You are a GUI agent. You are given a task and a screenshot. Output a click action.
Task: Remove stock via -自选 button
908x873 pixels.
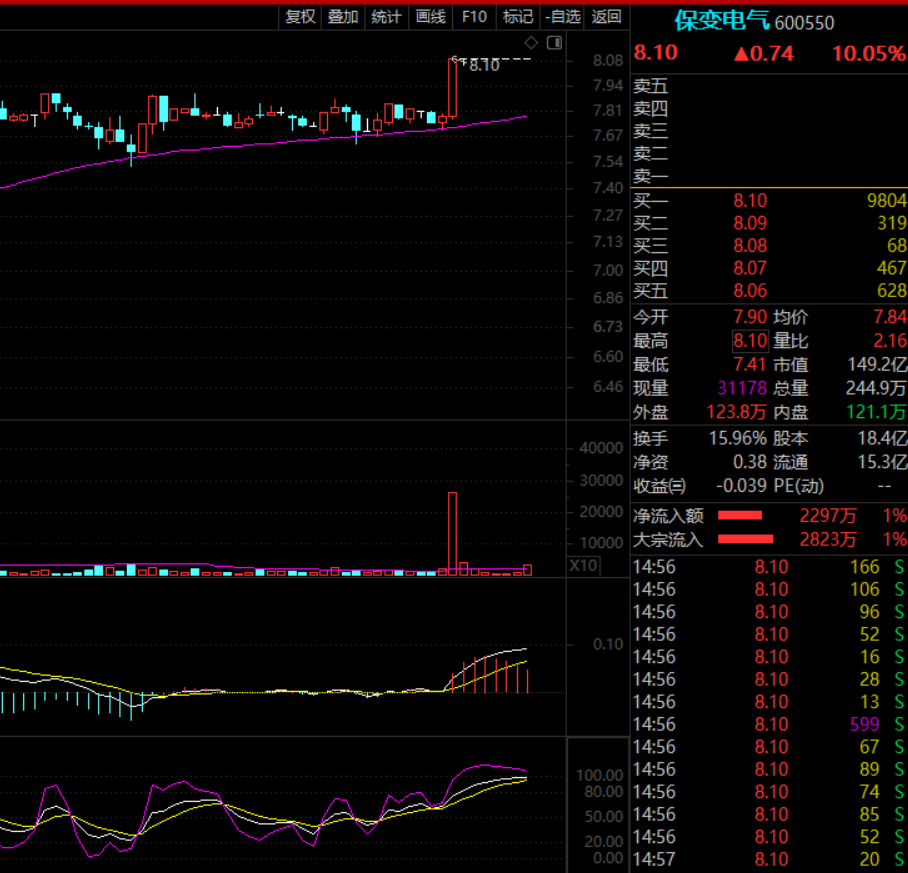[562, 17]
